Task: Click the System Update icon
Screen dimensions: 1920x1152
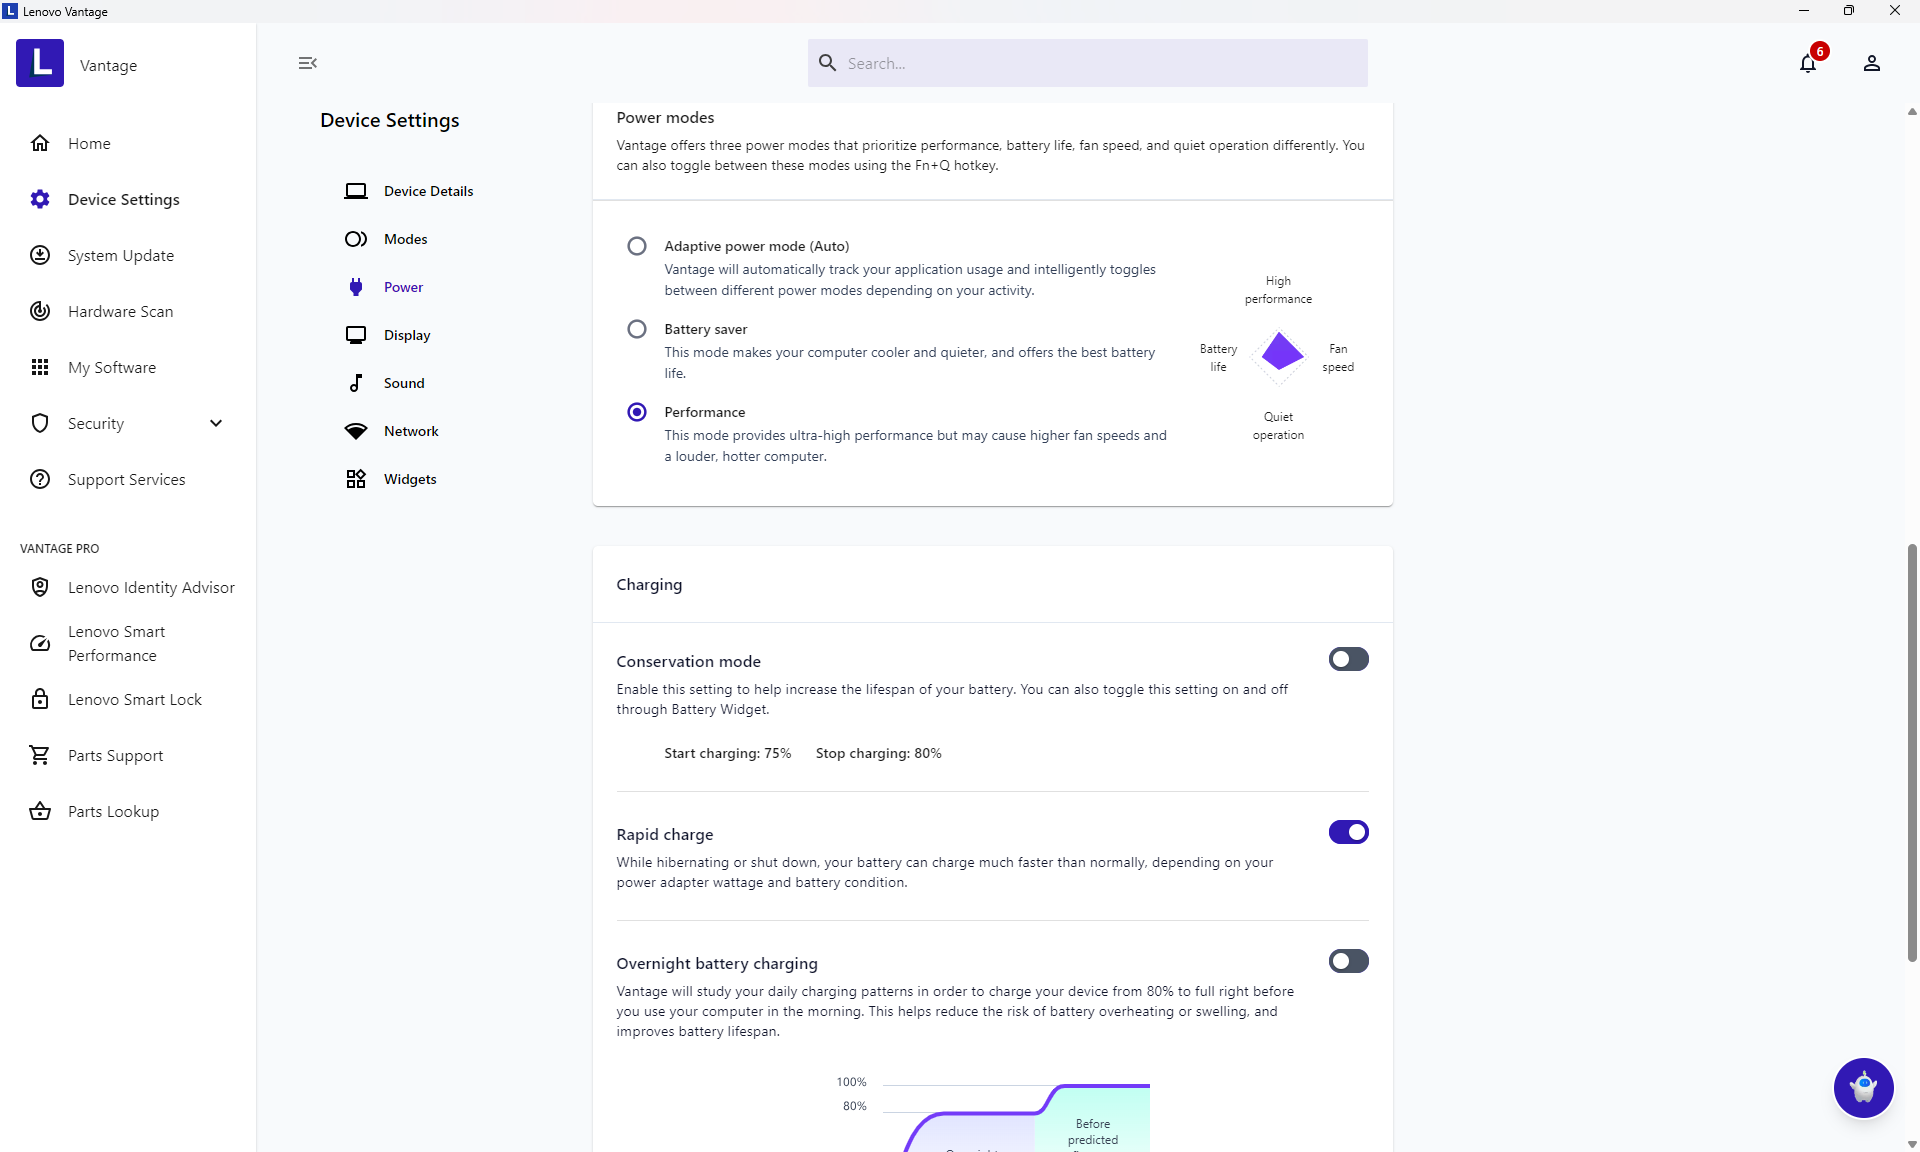Action: tap(40, 255)
